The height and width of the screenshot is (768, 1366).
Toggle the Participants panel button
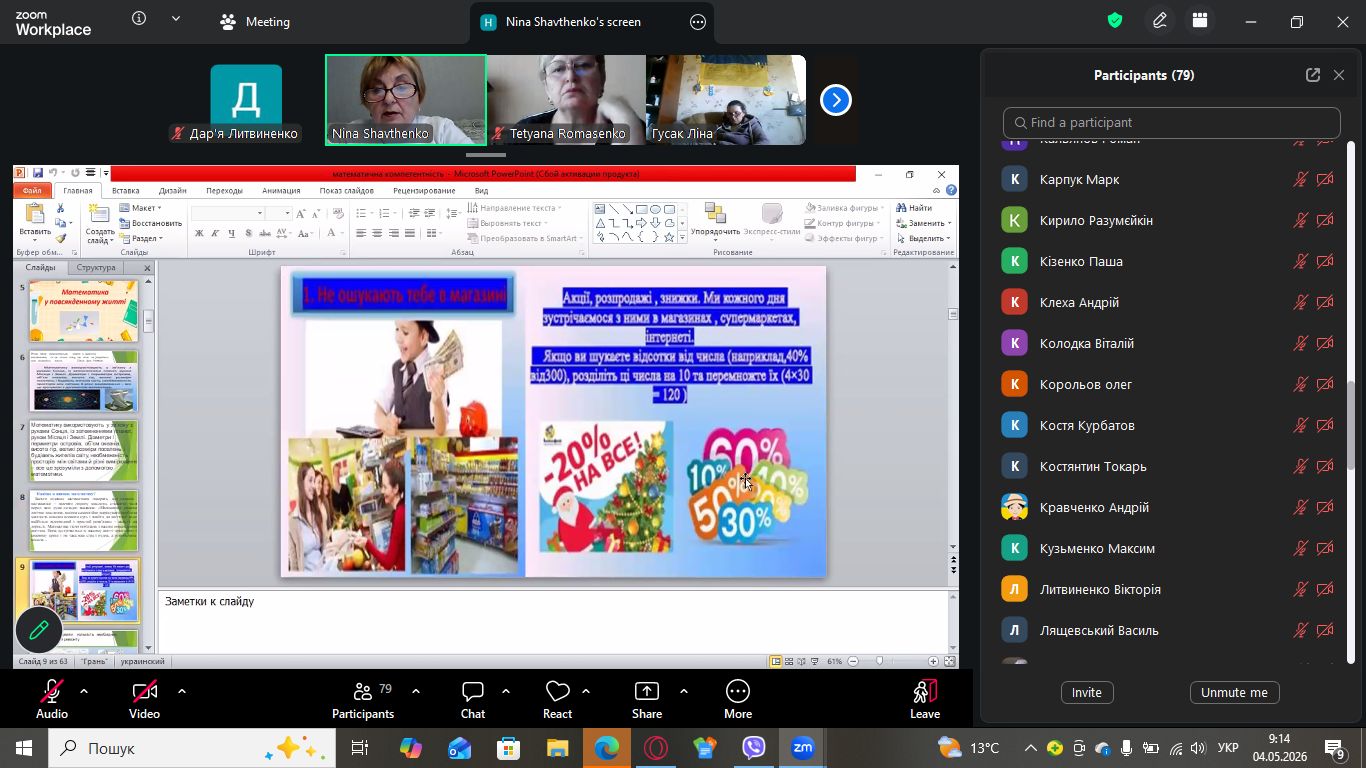363,699
